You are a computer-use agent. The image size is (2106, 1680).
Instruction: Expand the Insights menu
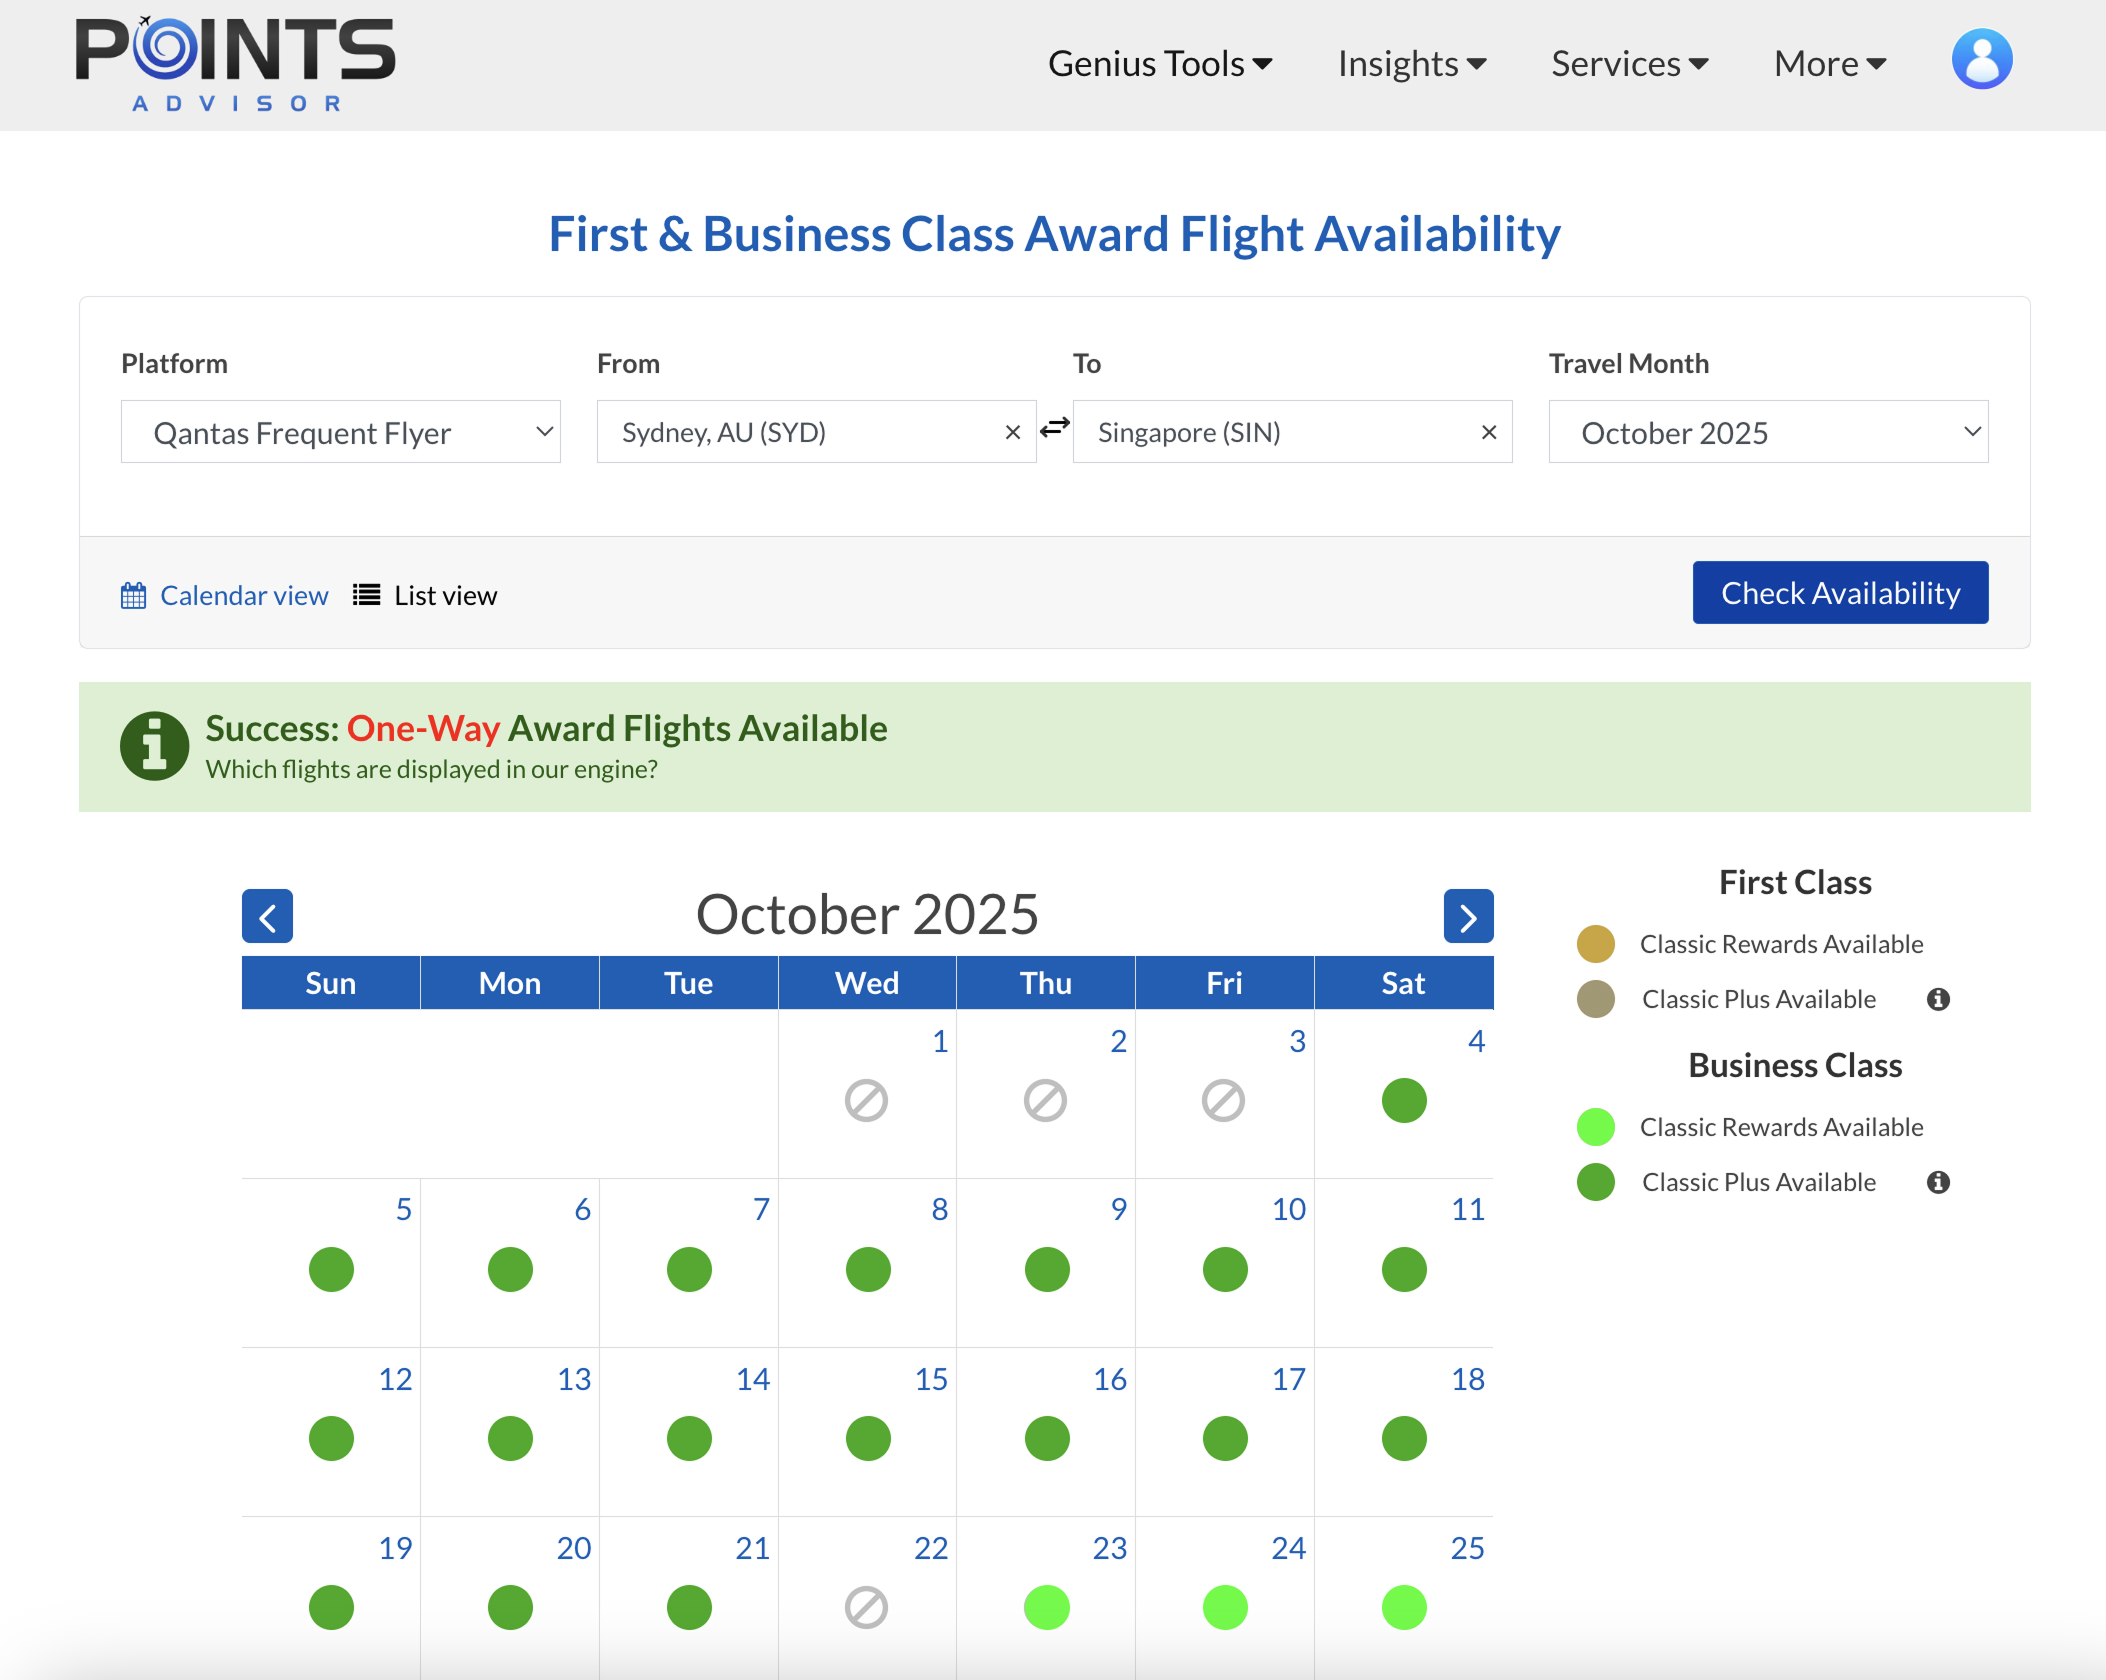coord(1412,63)
